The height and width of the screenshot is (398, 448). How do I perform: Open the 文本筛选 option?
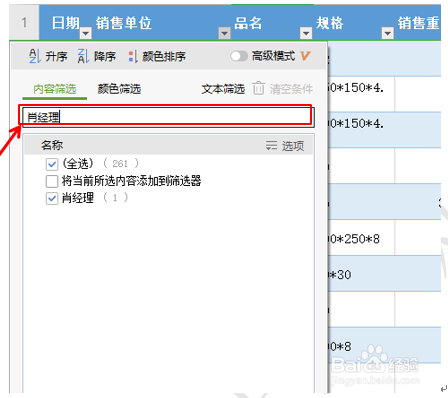(223, 89)
